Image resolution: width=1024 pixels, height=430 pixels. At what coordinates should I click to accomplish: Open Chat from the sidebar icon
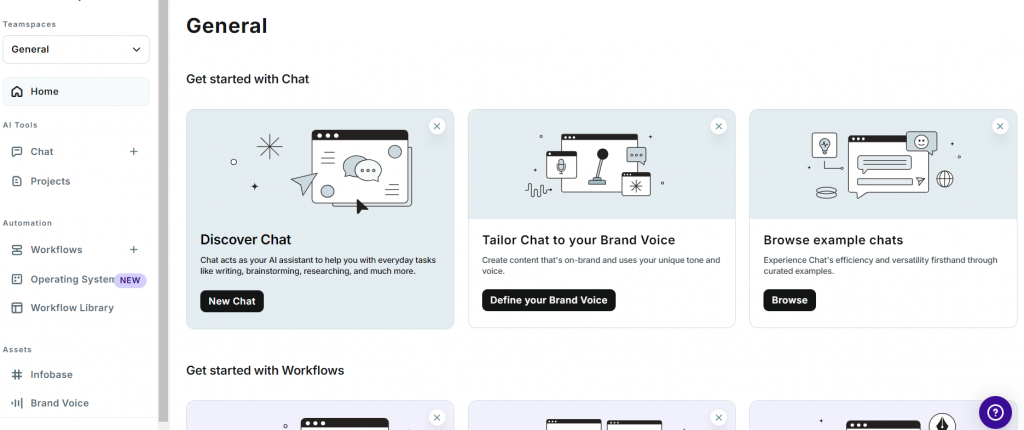17,152
